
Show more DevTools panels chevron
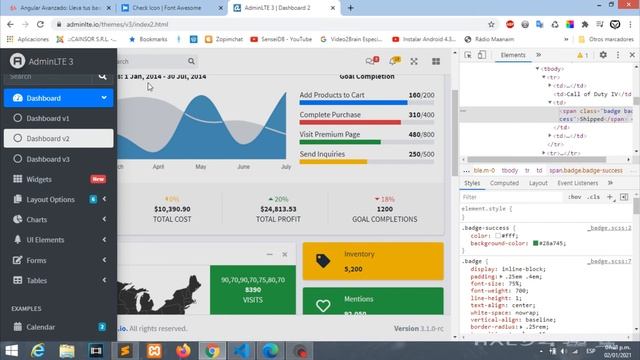coord(538,55)
